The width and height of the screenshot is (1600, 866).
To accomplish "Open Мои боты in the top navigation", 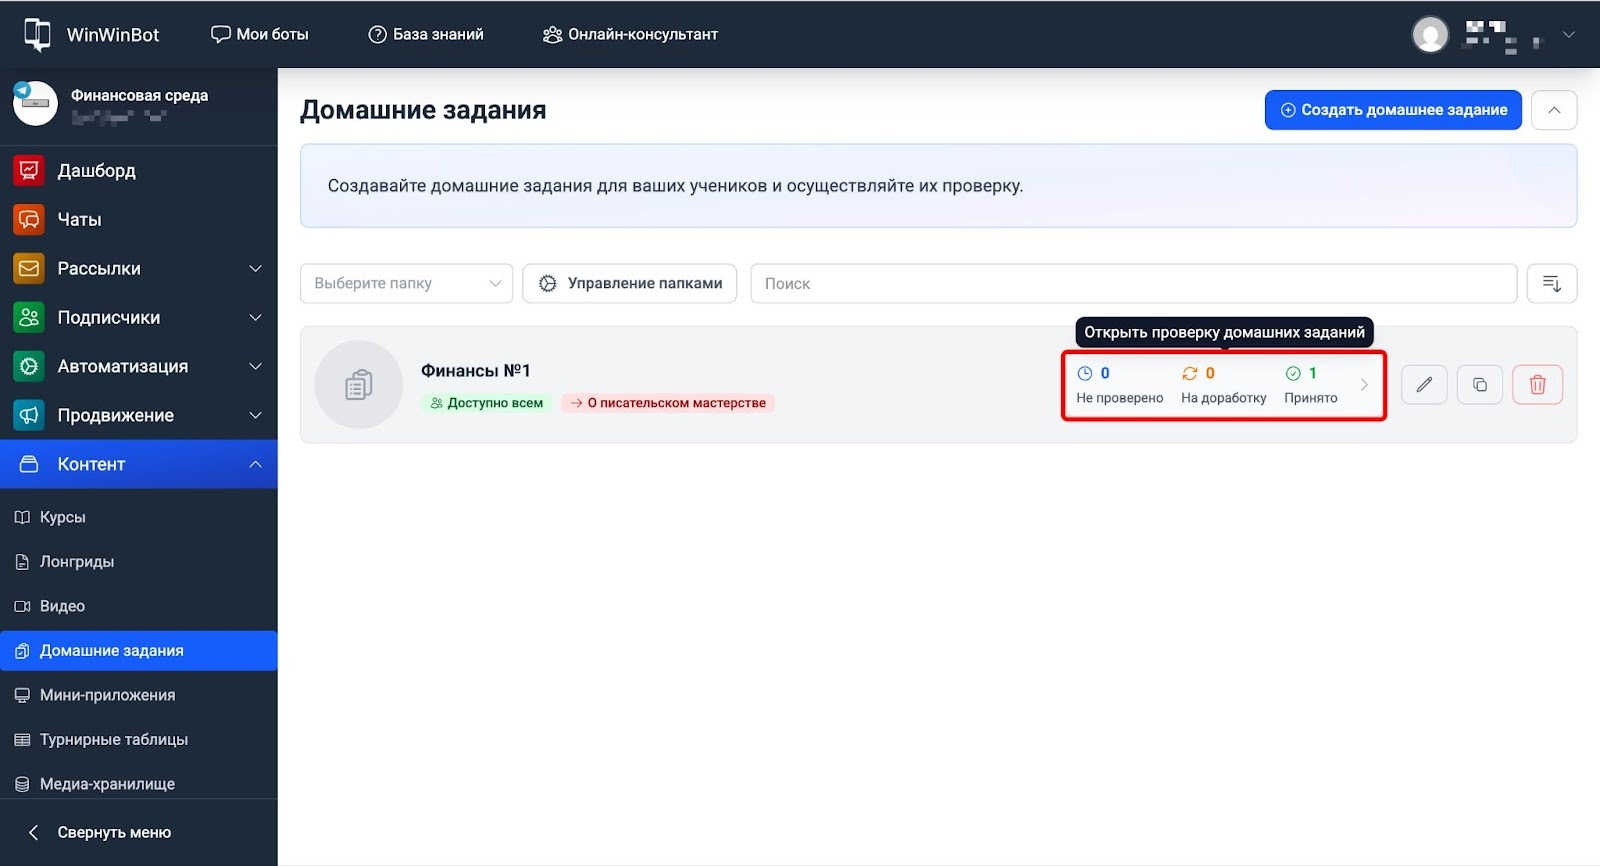I will point(260,35).
